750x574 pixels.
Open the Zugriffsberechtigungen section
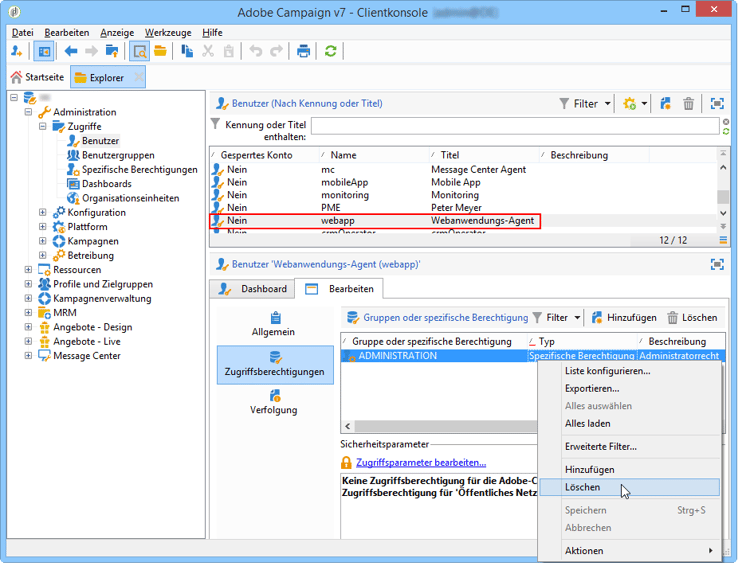point(275,364)
